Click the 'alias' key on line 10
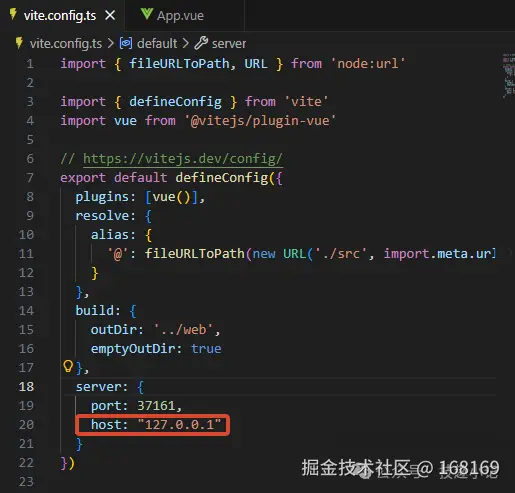The image size is (515, 493). click(110, 235)
